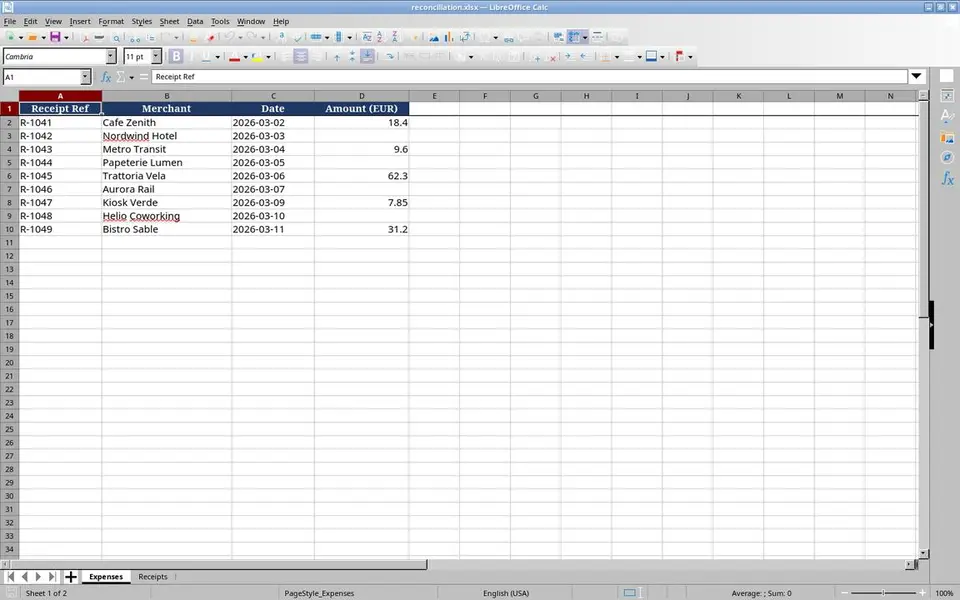The width and height of the screenshot is (960, 600).
Task: Toggle Align Right
Action: (317, 56)
